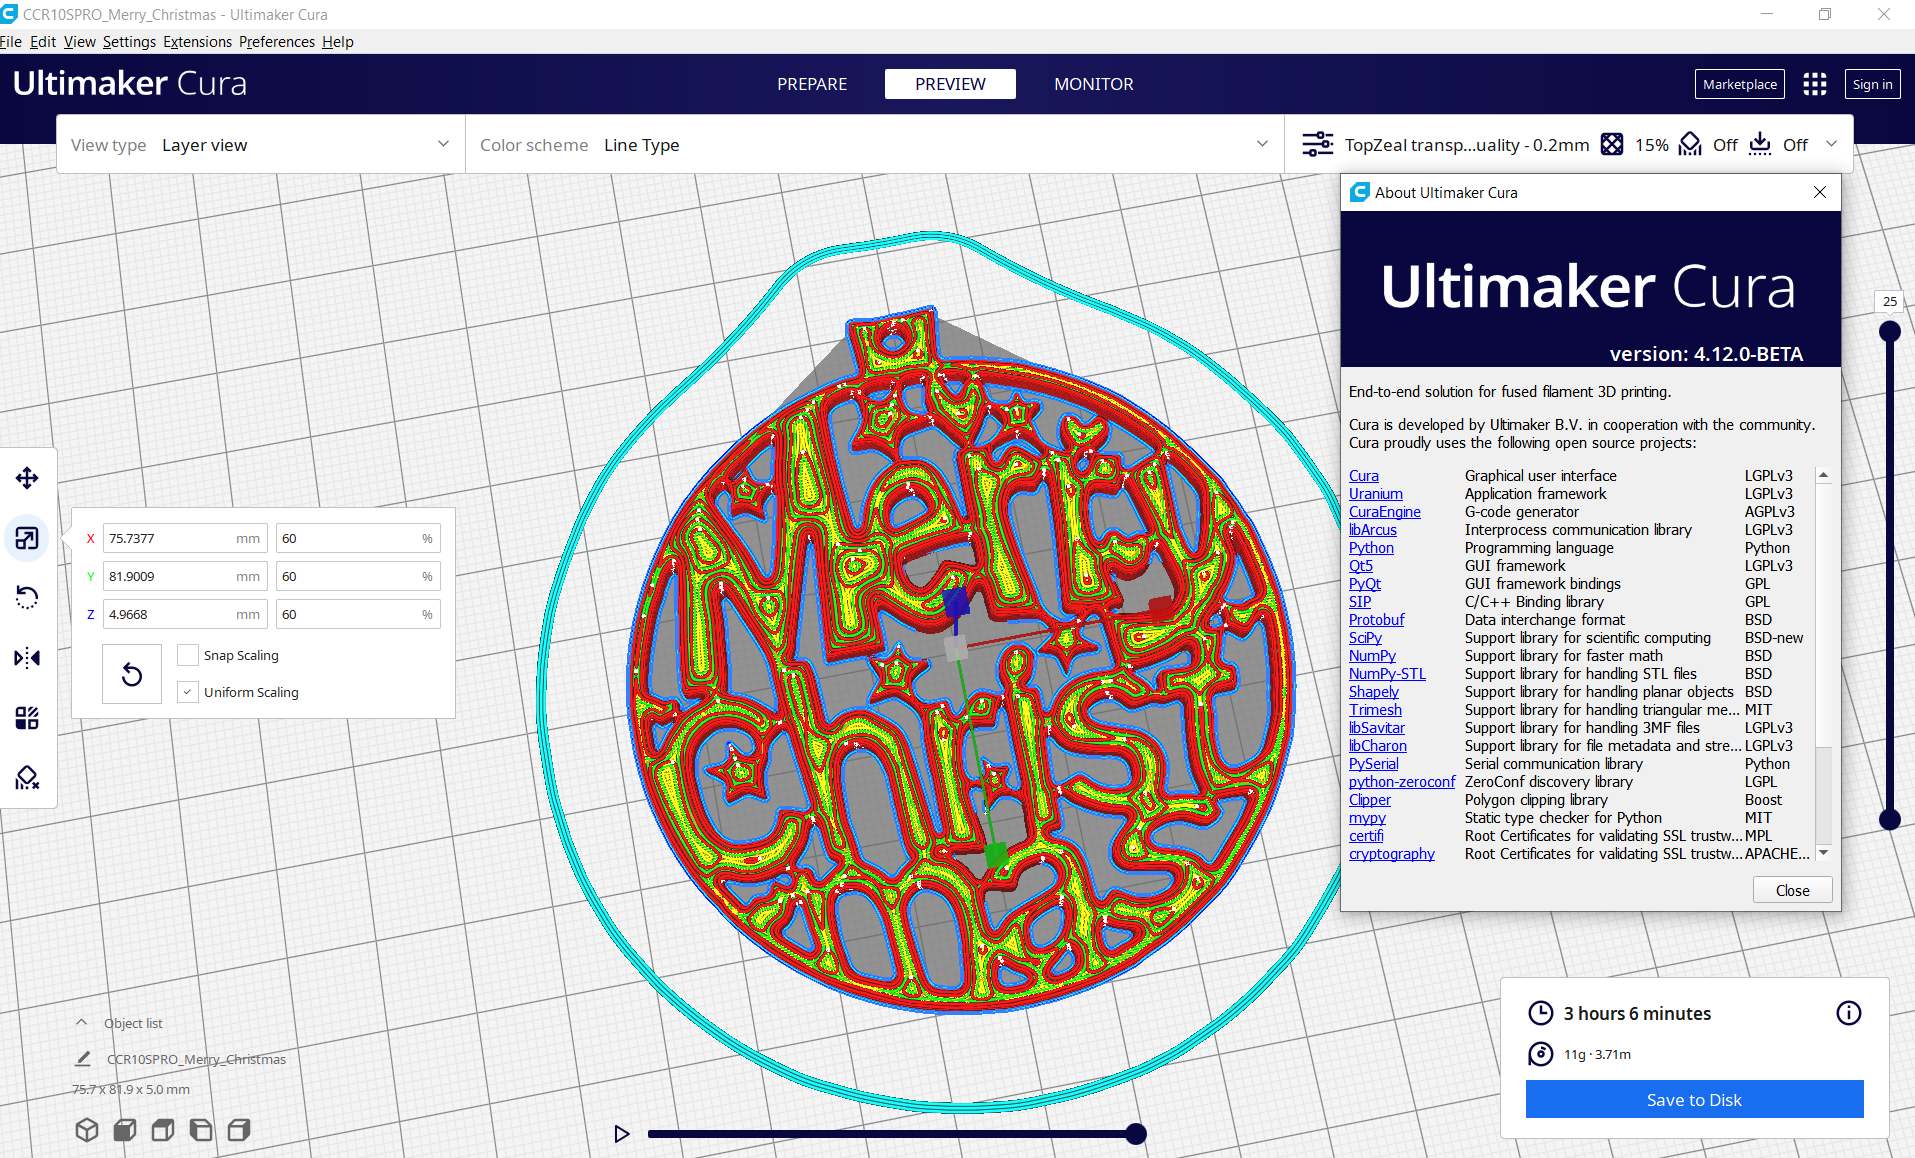Screen dimensions: 1915x1158
Task: Click the reset scale button
Action: [x=132, y=675]
